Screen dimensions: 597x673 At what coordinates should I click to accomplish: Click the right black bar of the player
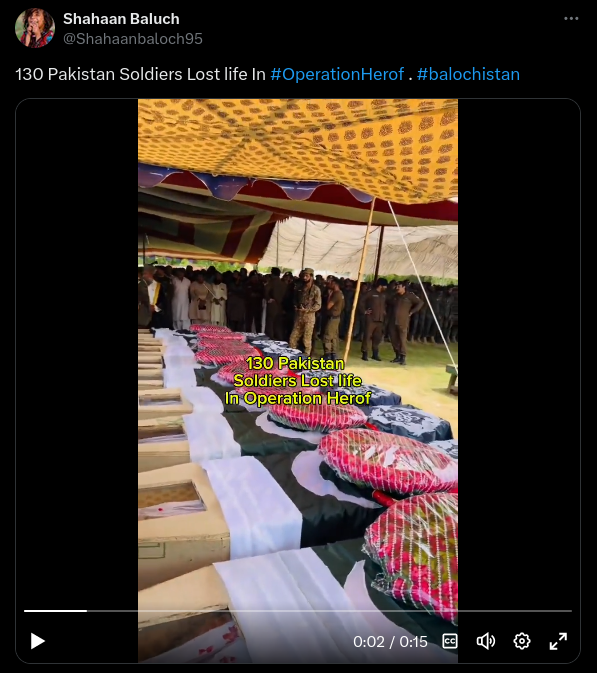click(518, 343)
